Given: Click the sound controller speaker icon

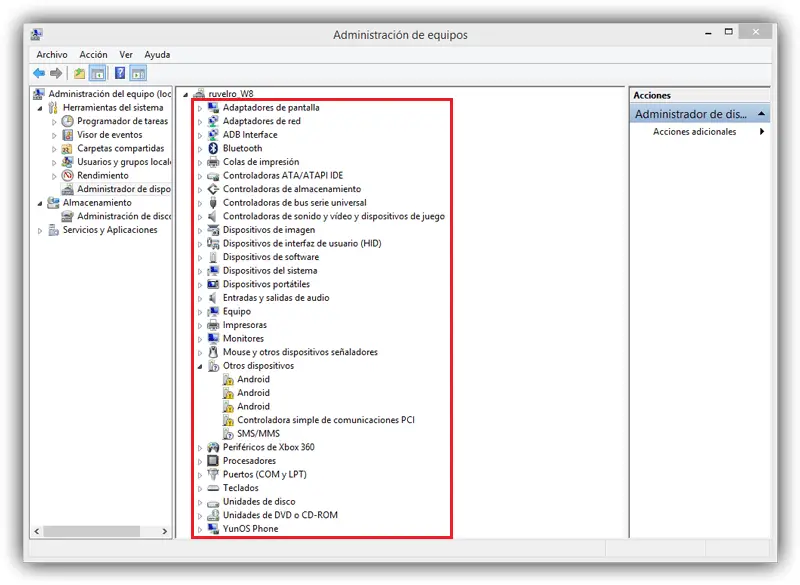Looking at the screenshot, I should click(x=213, y=216).
